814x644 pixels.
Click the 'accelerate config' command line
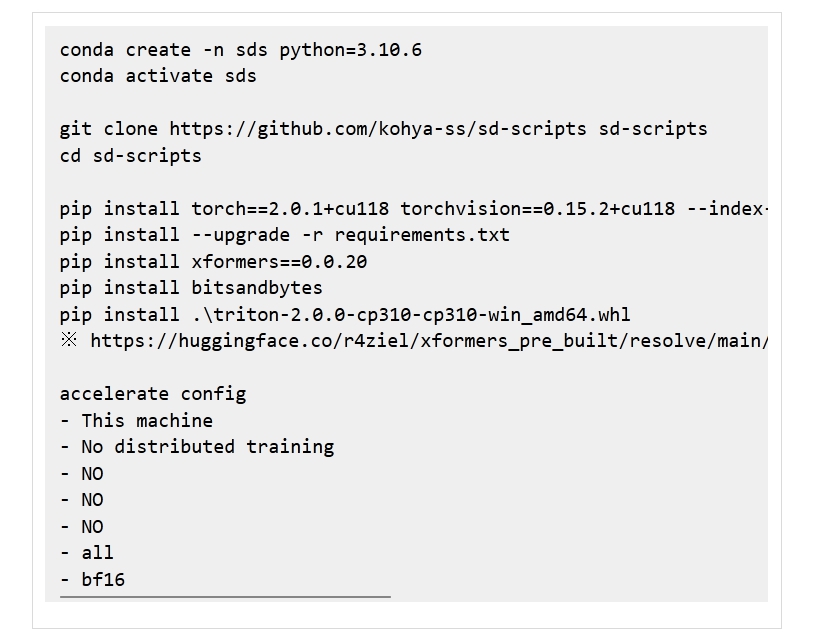click(152, 394)
